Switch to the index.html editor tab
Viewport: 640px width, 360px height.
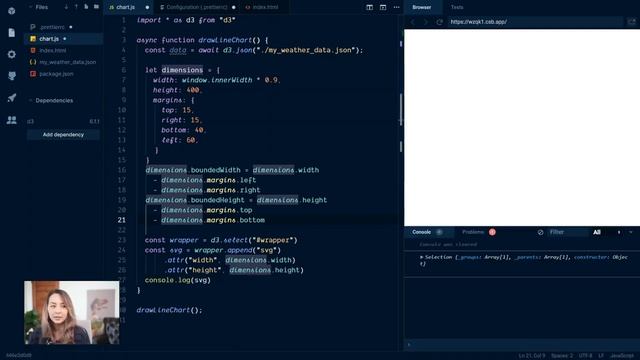pos(262,7)
